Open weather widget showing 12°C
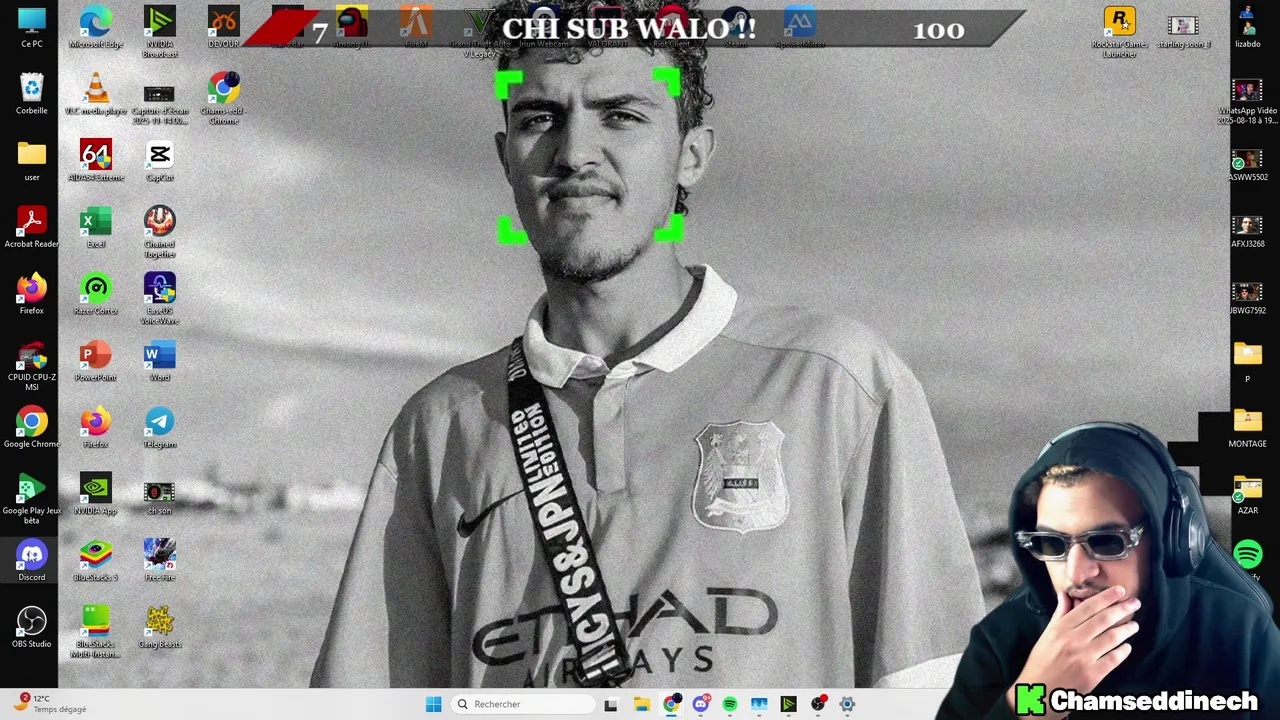This screenshot has height=720, width=1280. 50,703
